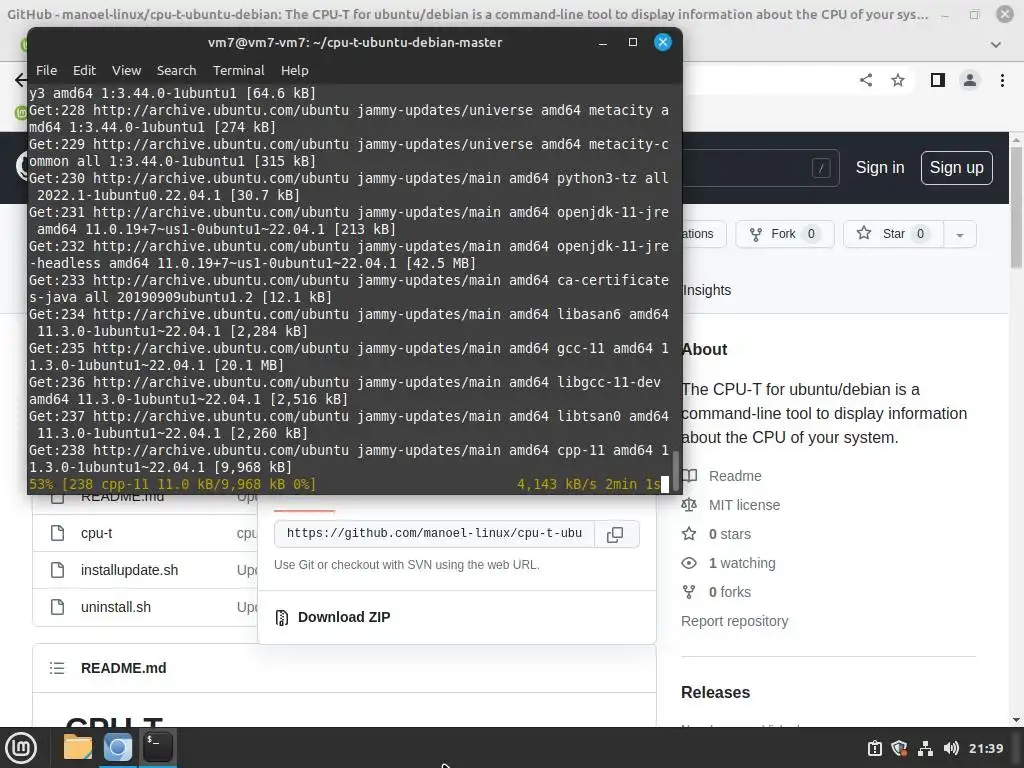The width and height of the screenshot is (1024, 768).
Task: Open the clock showing 21:39
Action: pos(985,748)
